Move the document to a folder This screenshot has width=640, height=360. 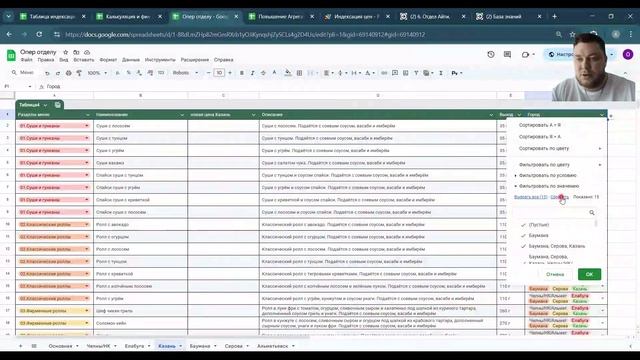(x=76, y=52)
